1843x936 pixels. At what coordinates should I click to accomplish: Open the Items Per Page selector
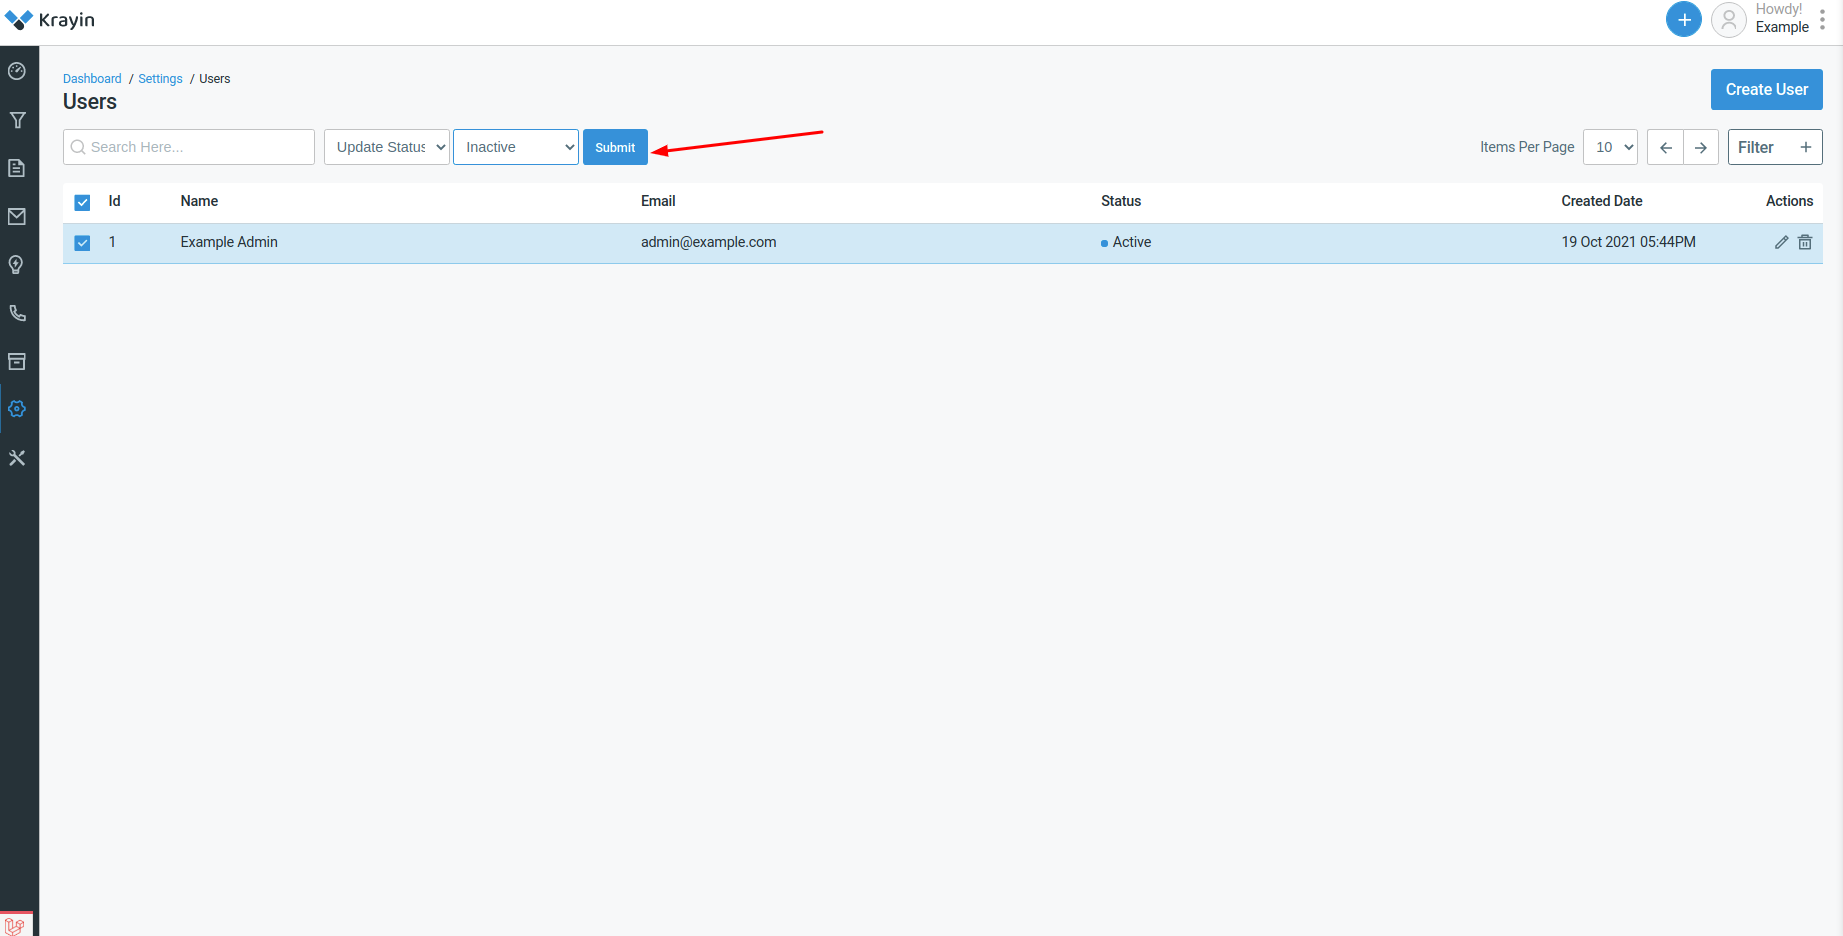(1610, 146)
